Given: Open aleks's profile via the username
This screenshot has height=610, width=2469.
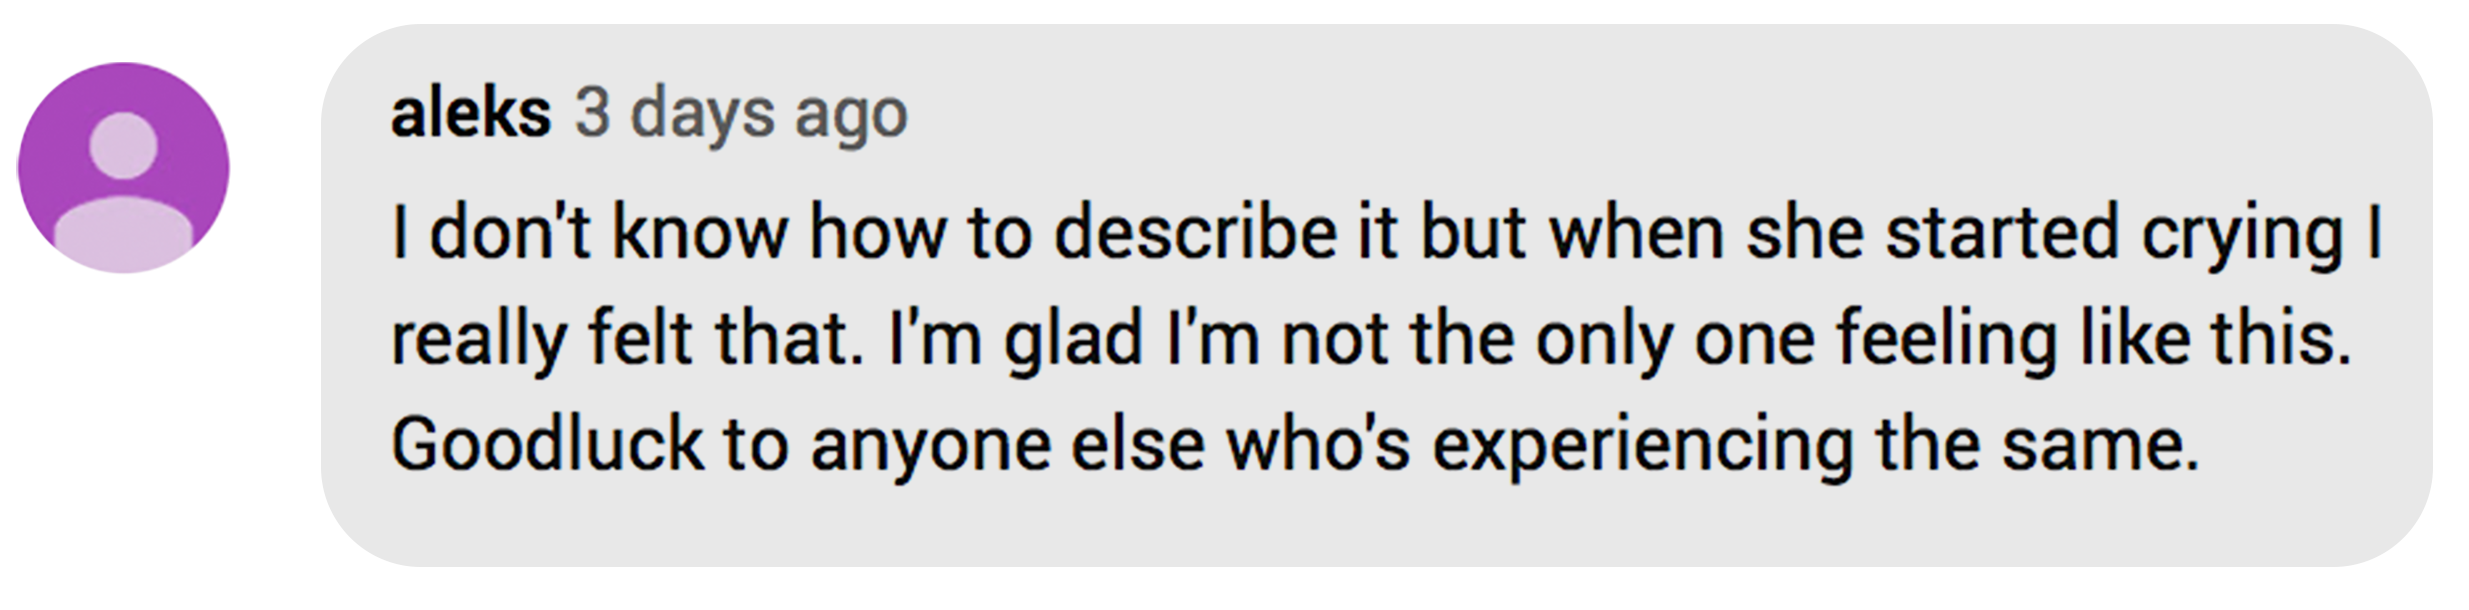Looking at the screenshot, I should (470, 113).
